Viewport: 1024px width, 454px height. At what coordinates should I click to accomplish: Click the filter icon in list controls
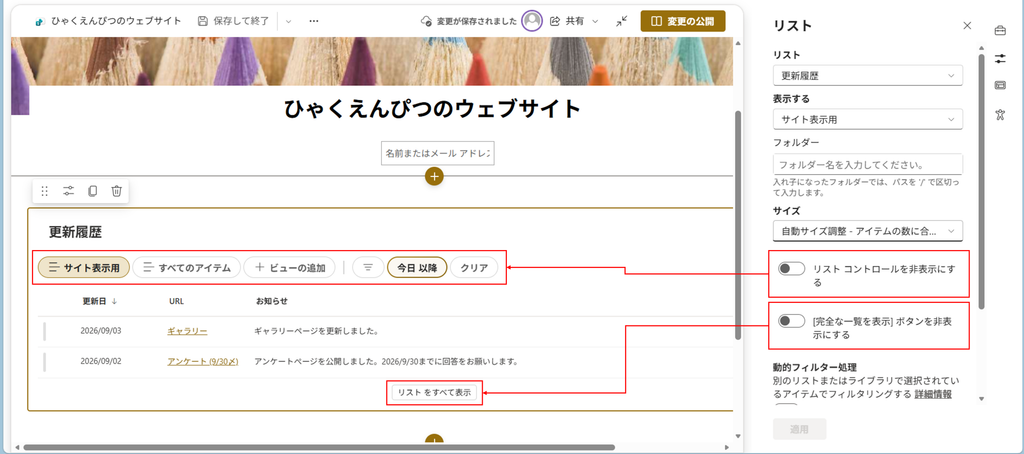(368, 267)
